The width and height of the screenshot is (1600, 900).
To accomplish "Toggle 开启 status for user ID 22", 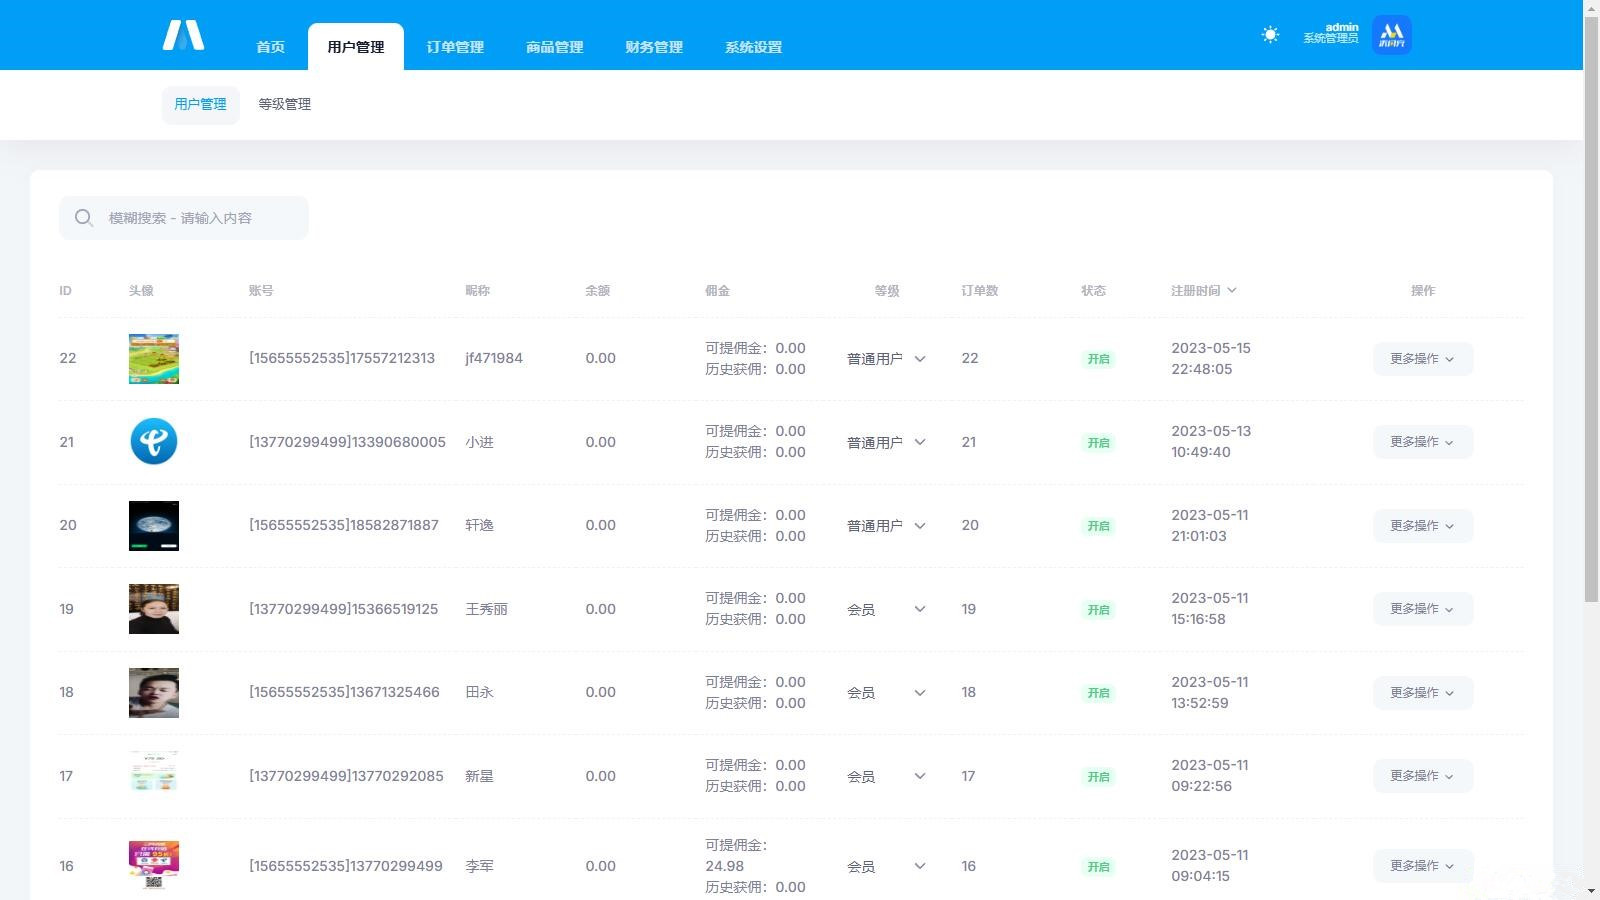I will coord(1098,359).
